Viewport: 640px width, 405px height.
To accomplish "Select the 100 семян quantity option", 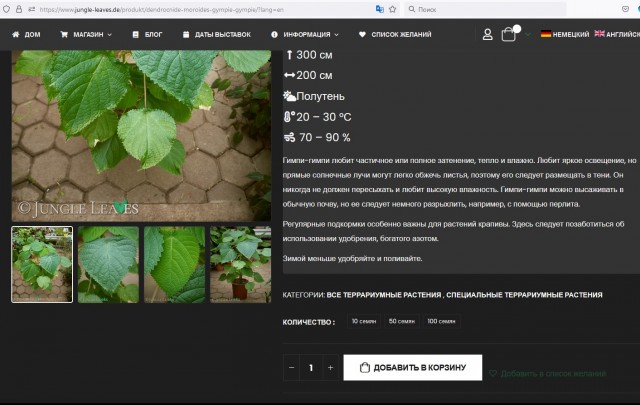I will point(441,321).
